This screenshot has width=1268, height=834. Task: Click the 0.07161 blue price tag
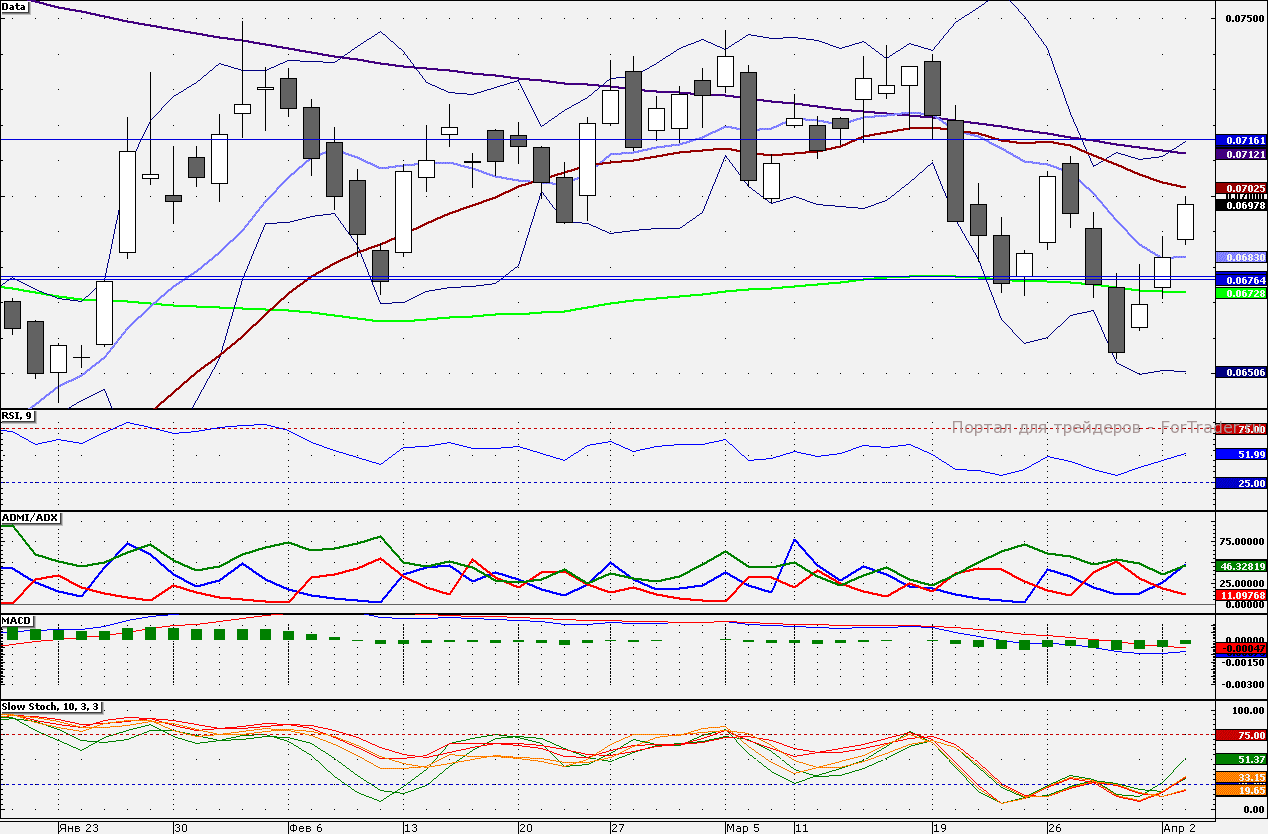[x=1240, y=141]
